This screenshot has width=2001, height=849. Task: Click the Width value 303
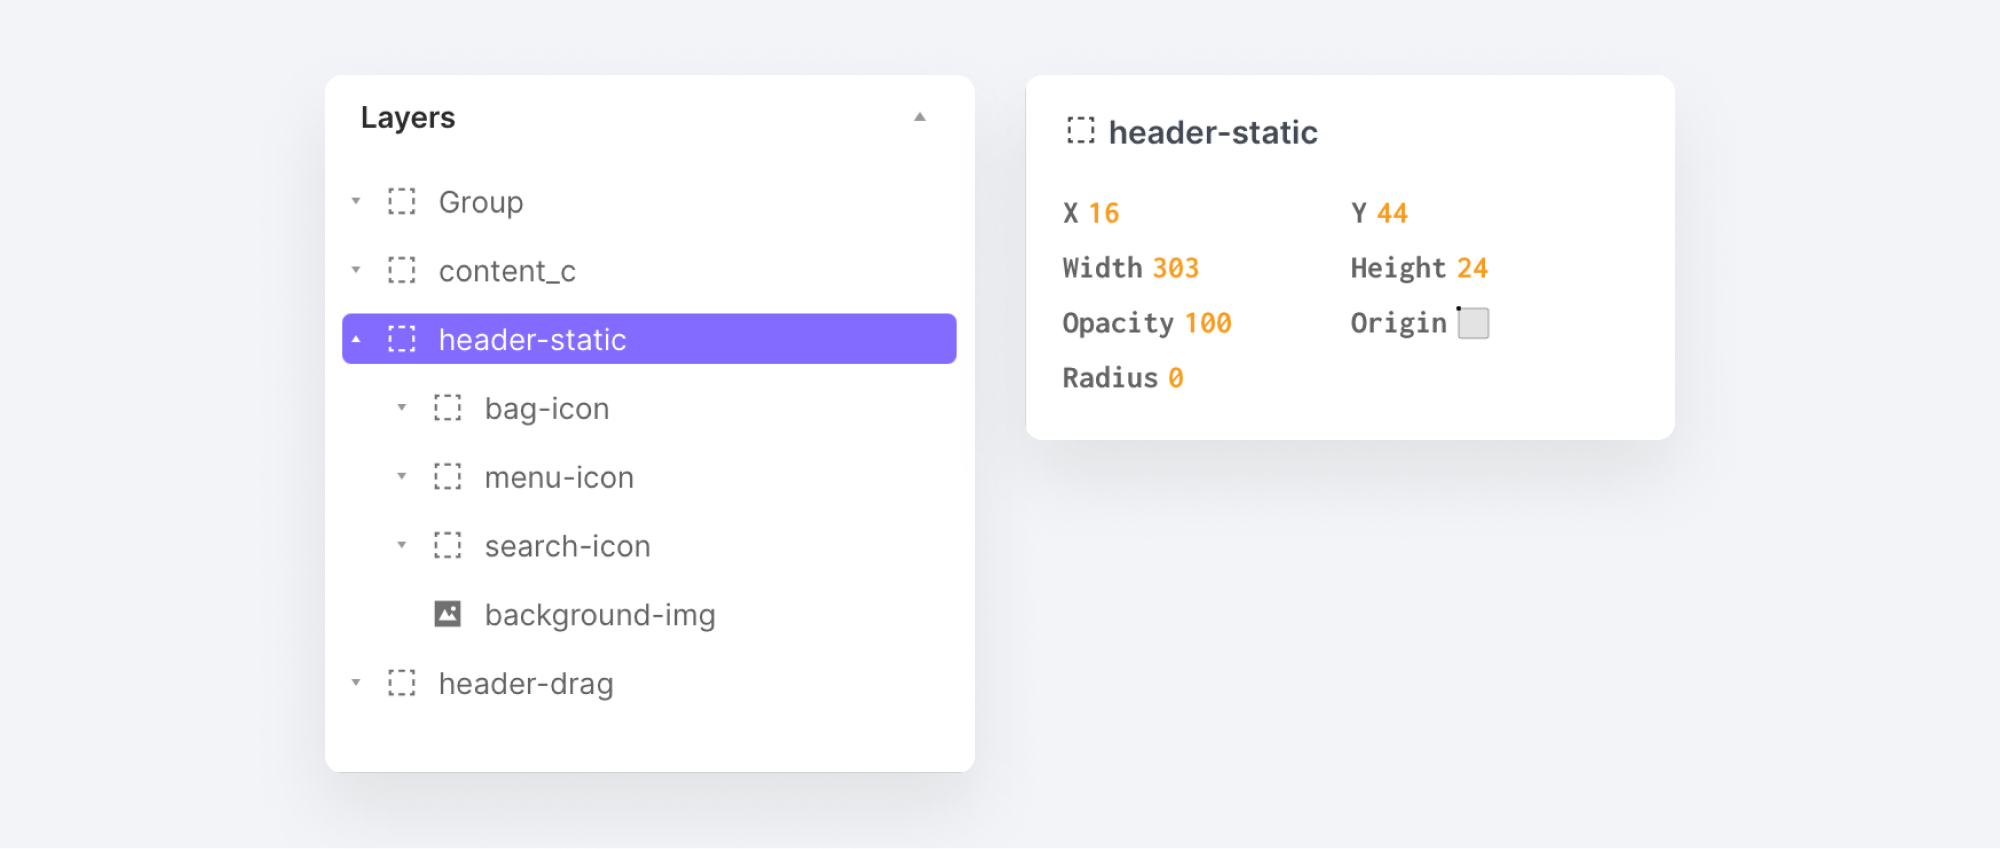point(1175,268)
